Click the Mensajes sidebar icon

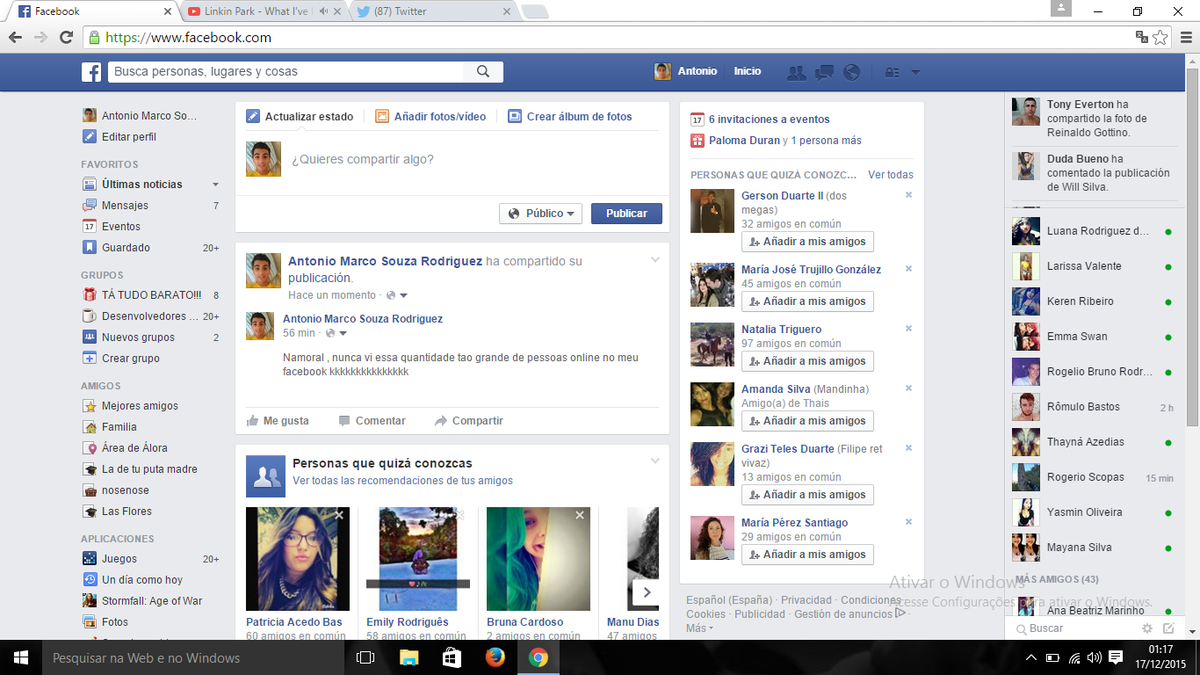pyautogui.click(x=90, y=205)
